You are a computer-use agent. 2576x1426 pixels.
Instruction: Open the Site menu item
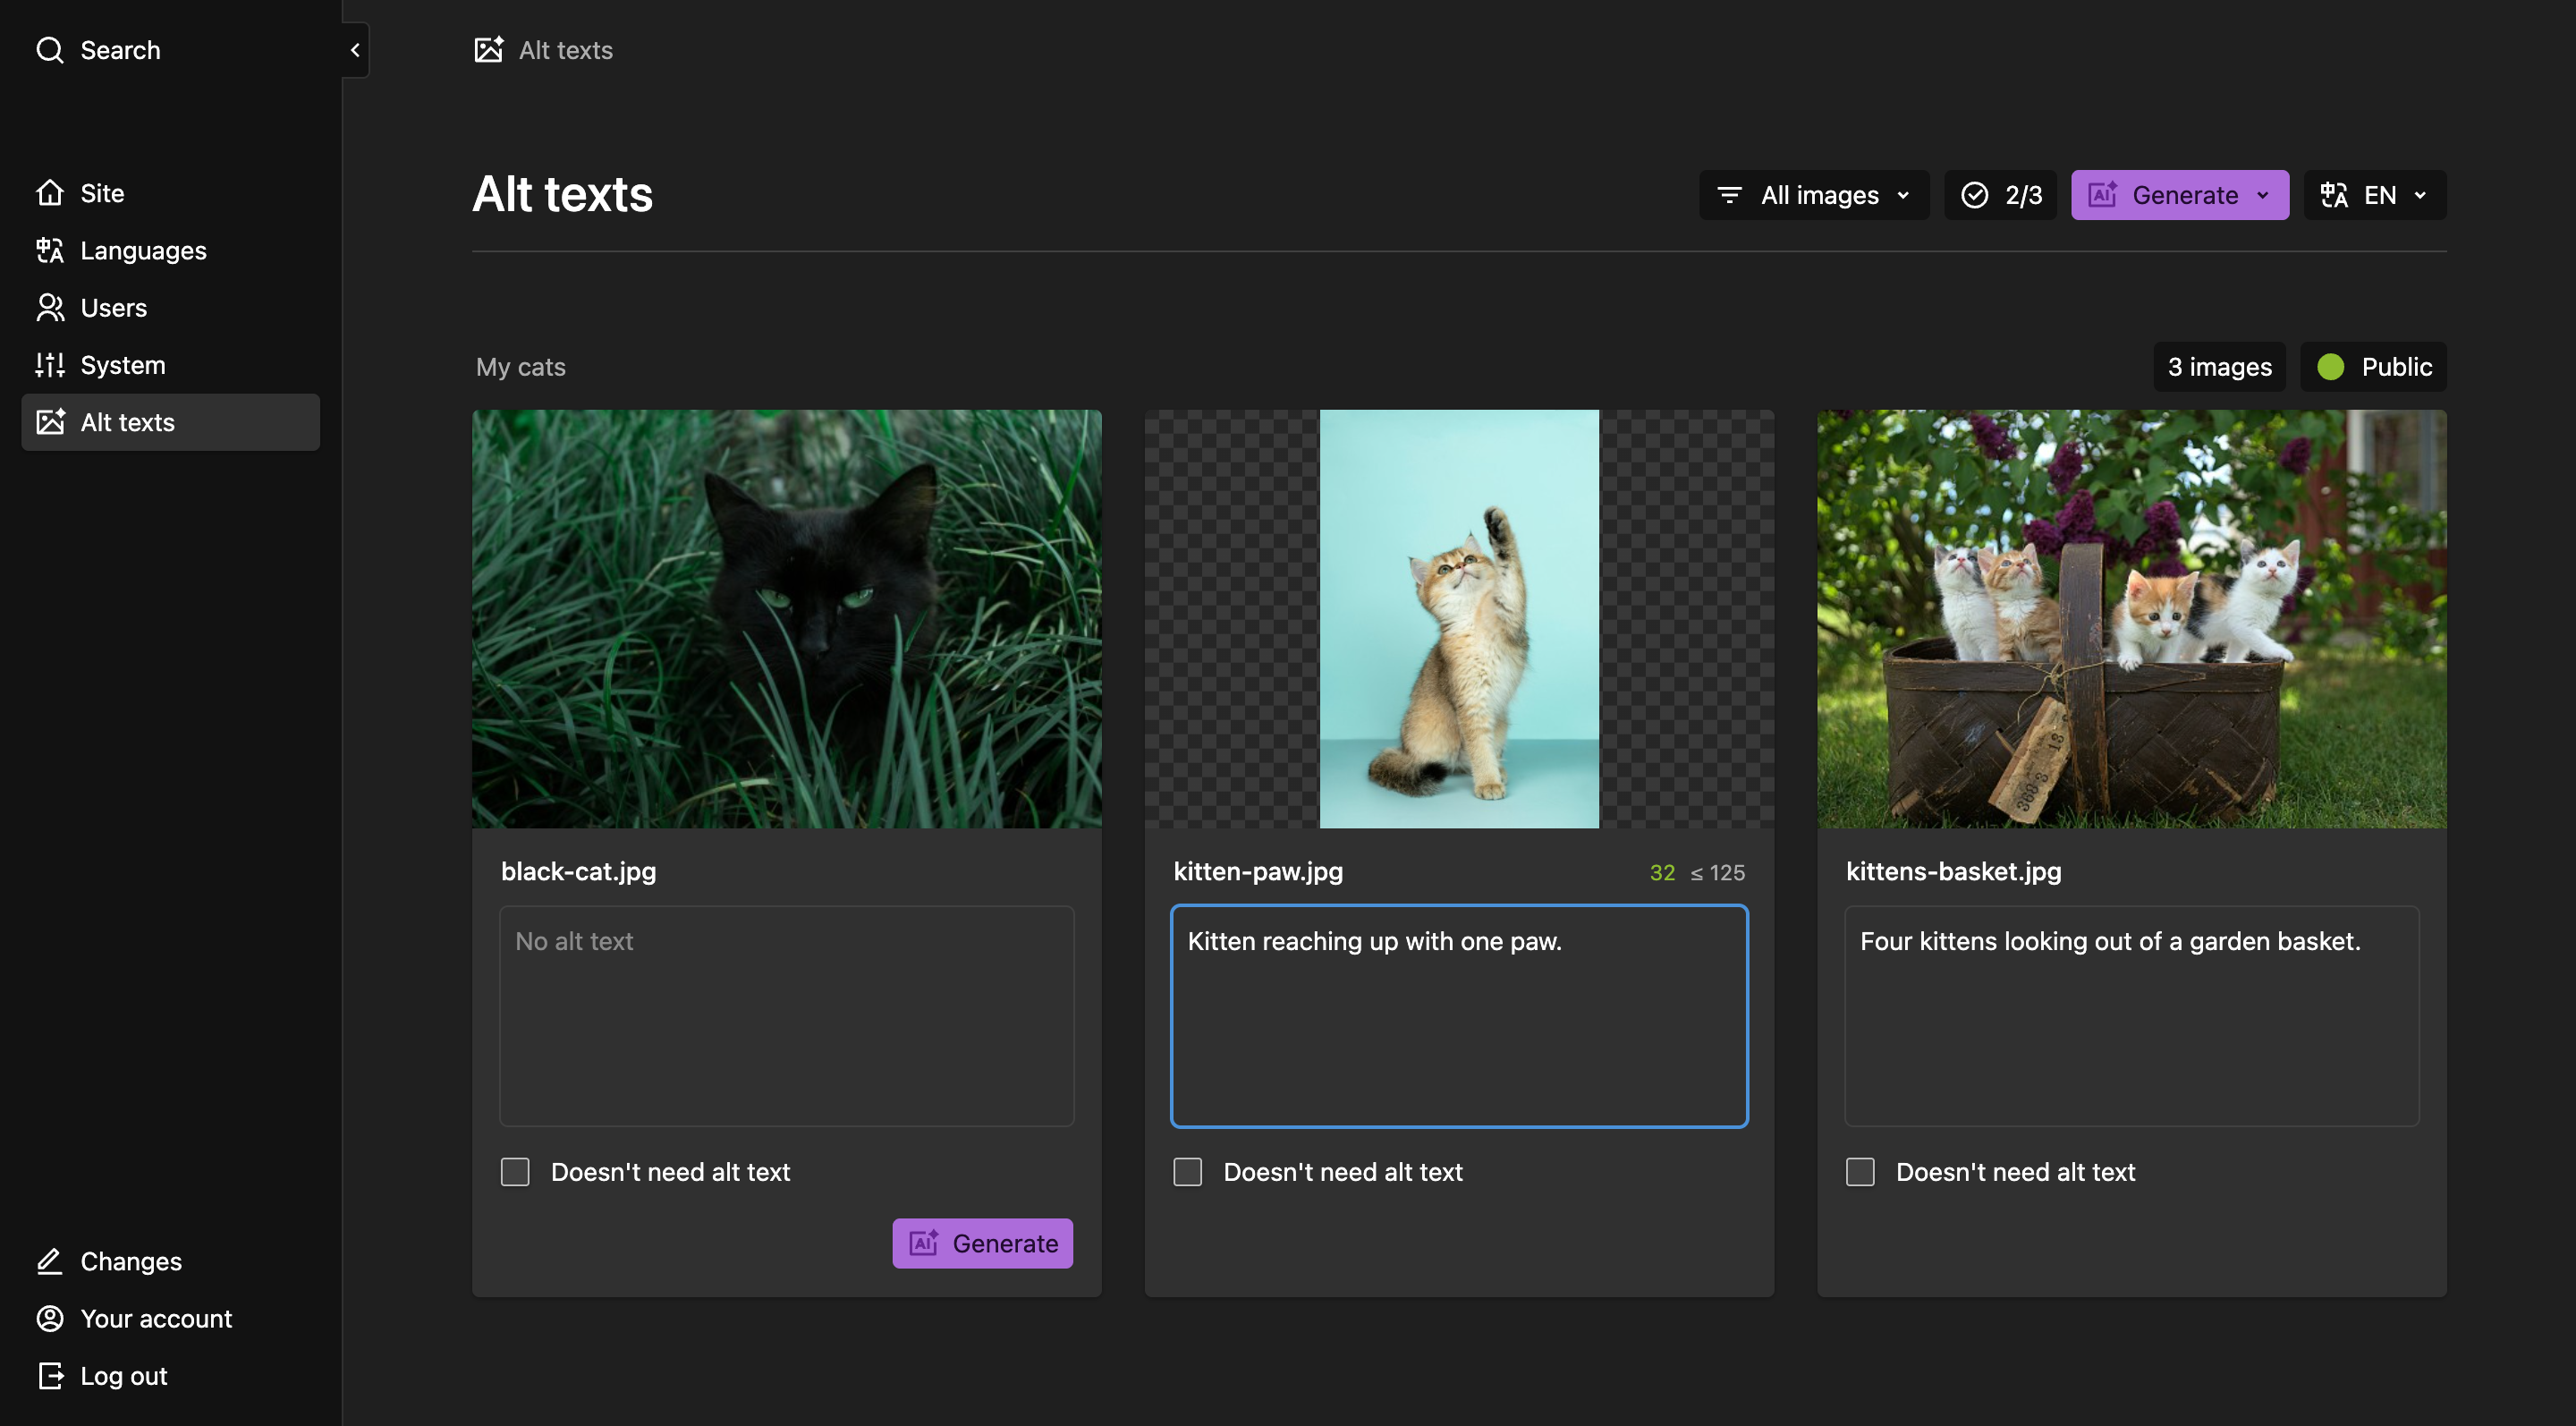click(170, 193)
